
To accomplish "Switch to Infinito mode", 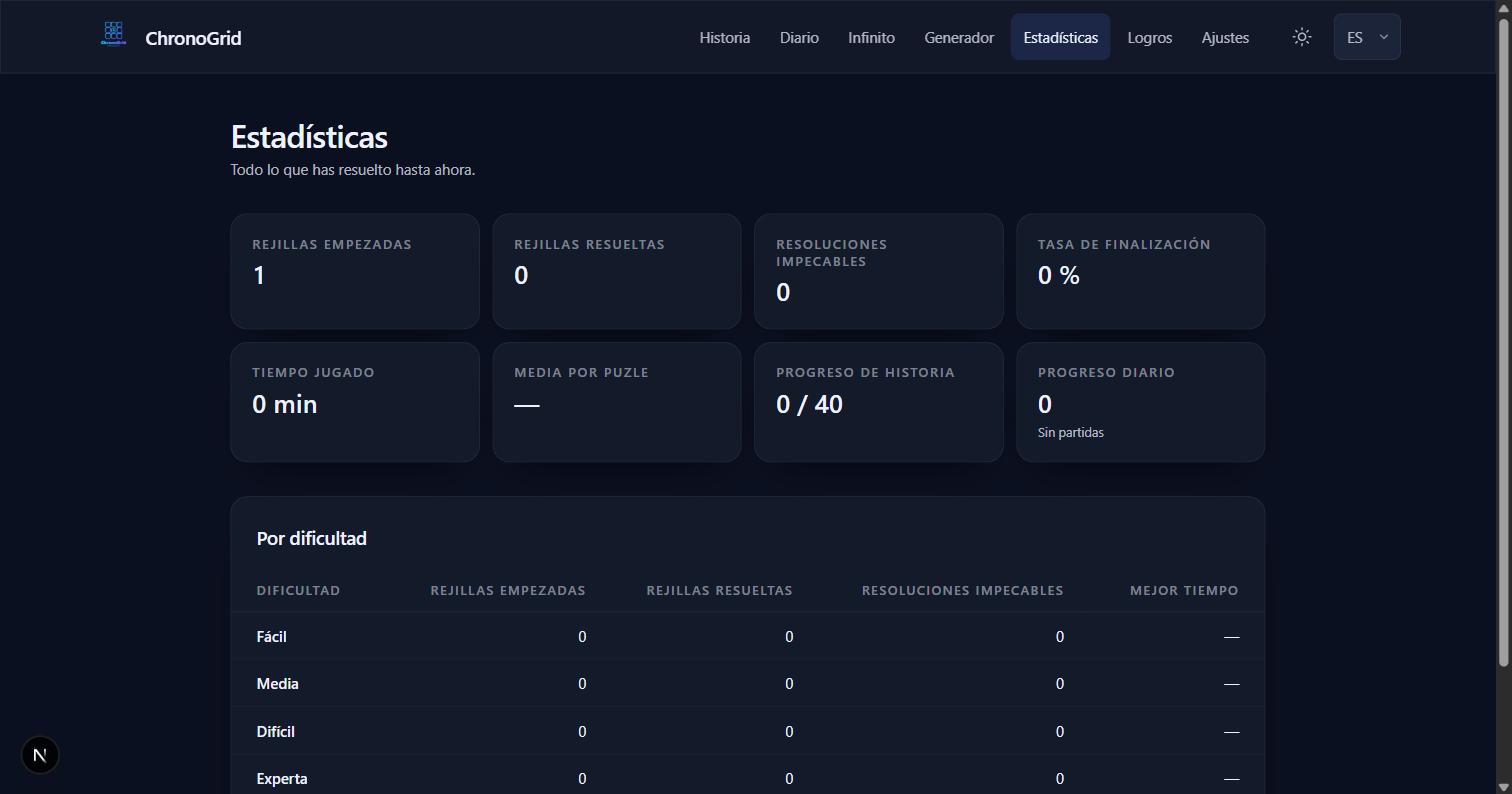I will pos(871,37).
